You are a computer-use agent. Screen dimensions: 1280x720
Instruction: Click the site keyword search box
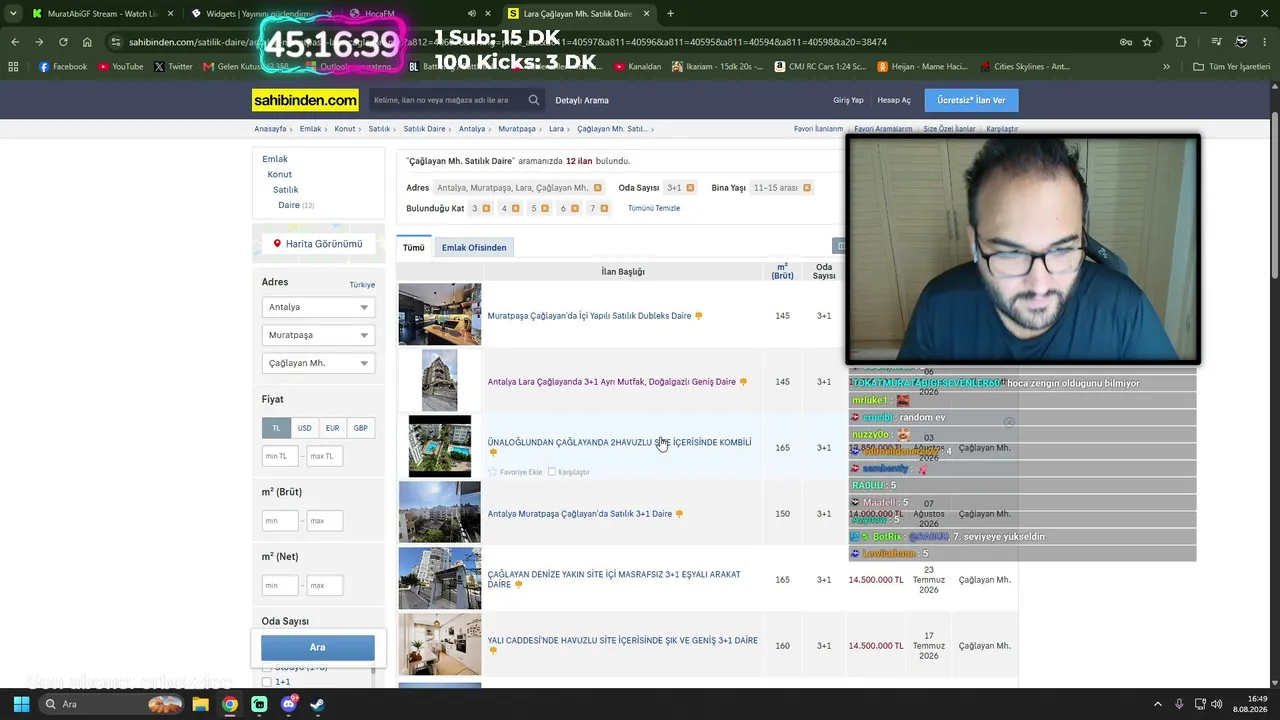pos(447,100)
